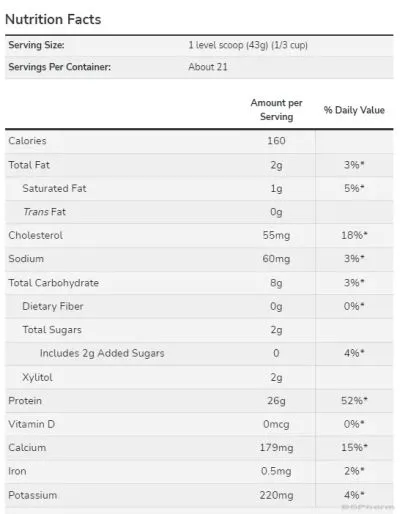
Task: Click the 'About 21' servings value
Action: tap(208, 67)
